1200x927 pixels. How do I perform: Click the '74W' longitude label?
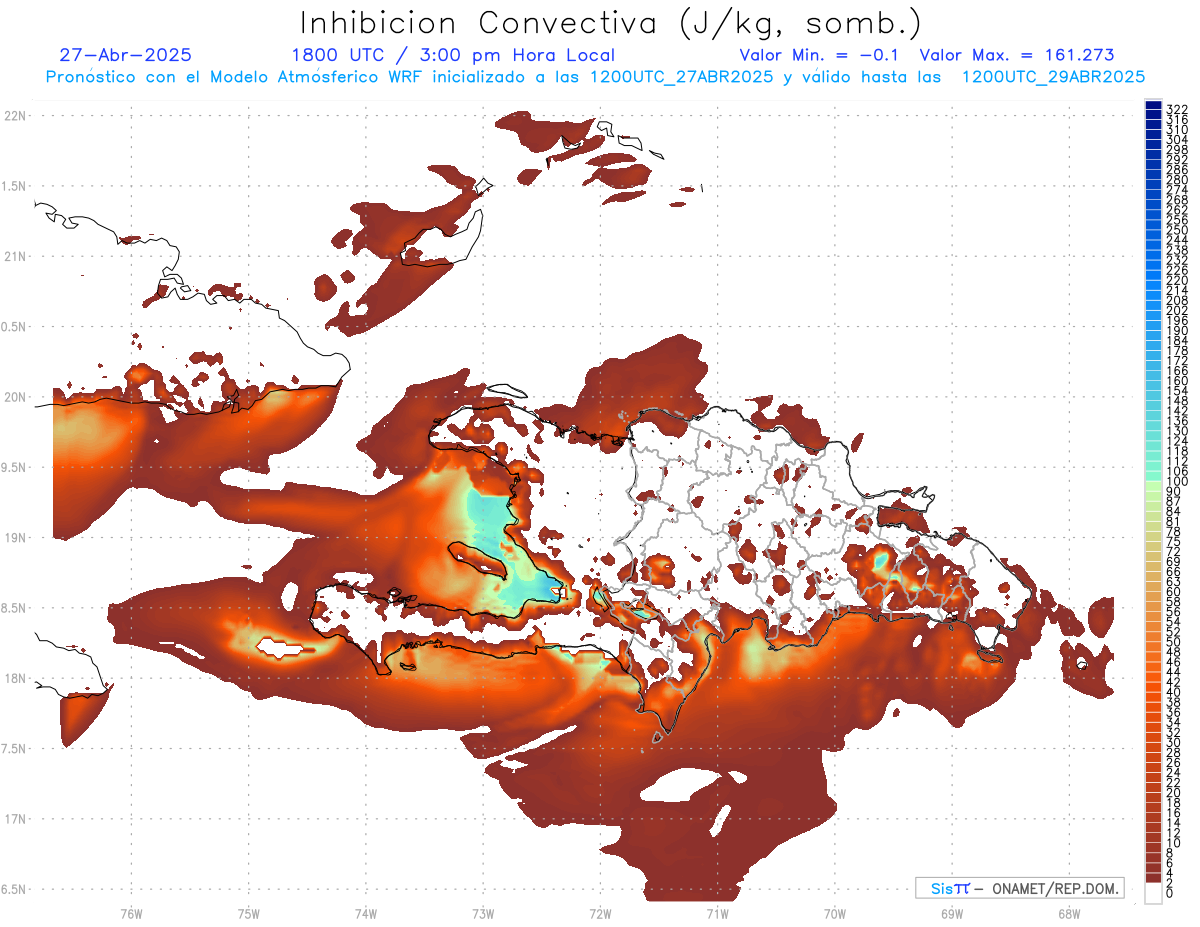(x=366, y=913)
